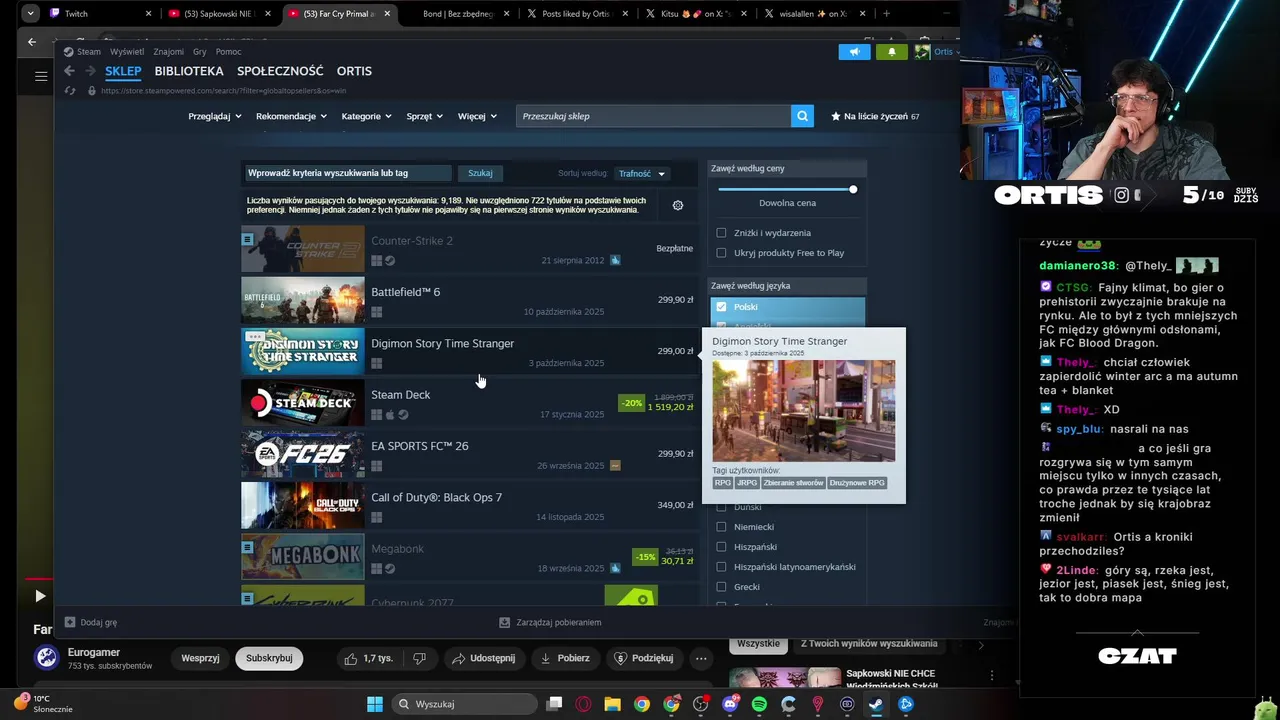The image size is (1280, 720).
Task: Go forward using Steam's forward arrow
Action: (x=90, y=71)
